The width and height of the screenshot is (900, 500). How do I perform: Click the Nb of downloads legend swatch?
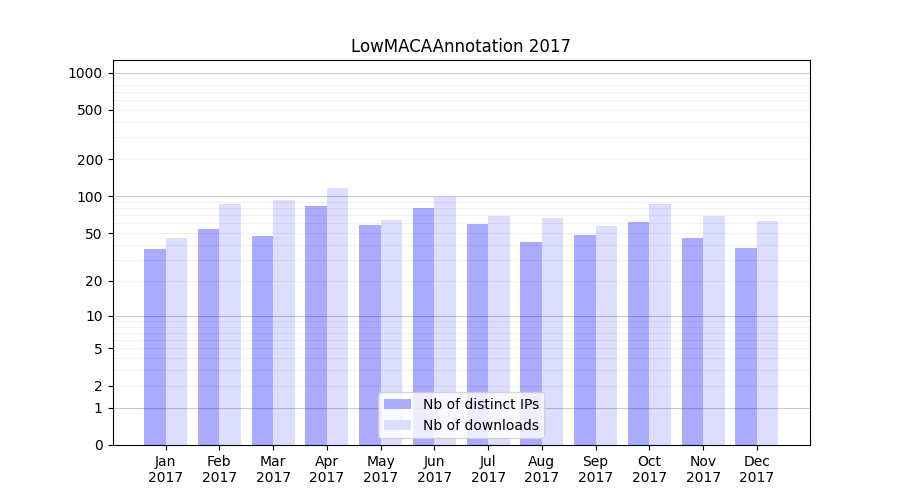coord(397,425)
